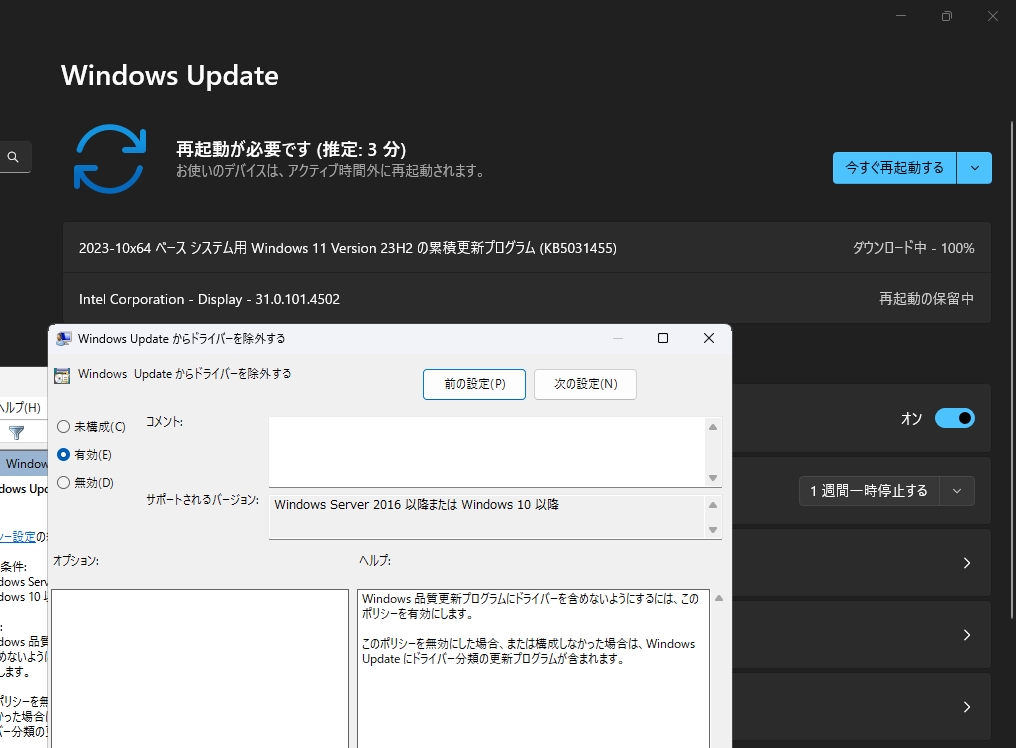1016x748 pixels.
Task: Click comment box scroll down arrow
Action: (713, 478)
